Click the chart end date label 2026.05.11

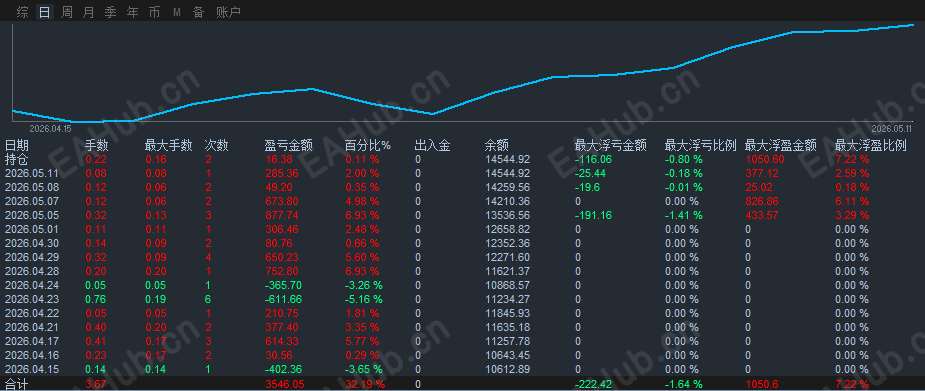891,129
